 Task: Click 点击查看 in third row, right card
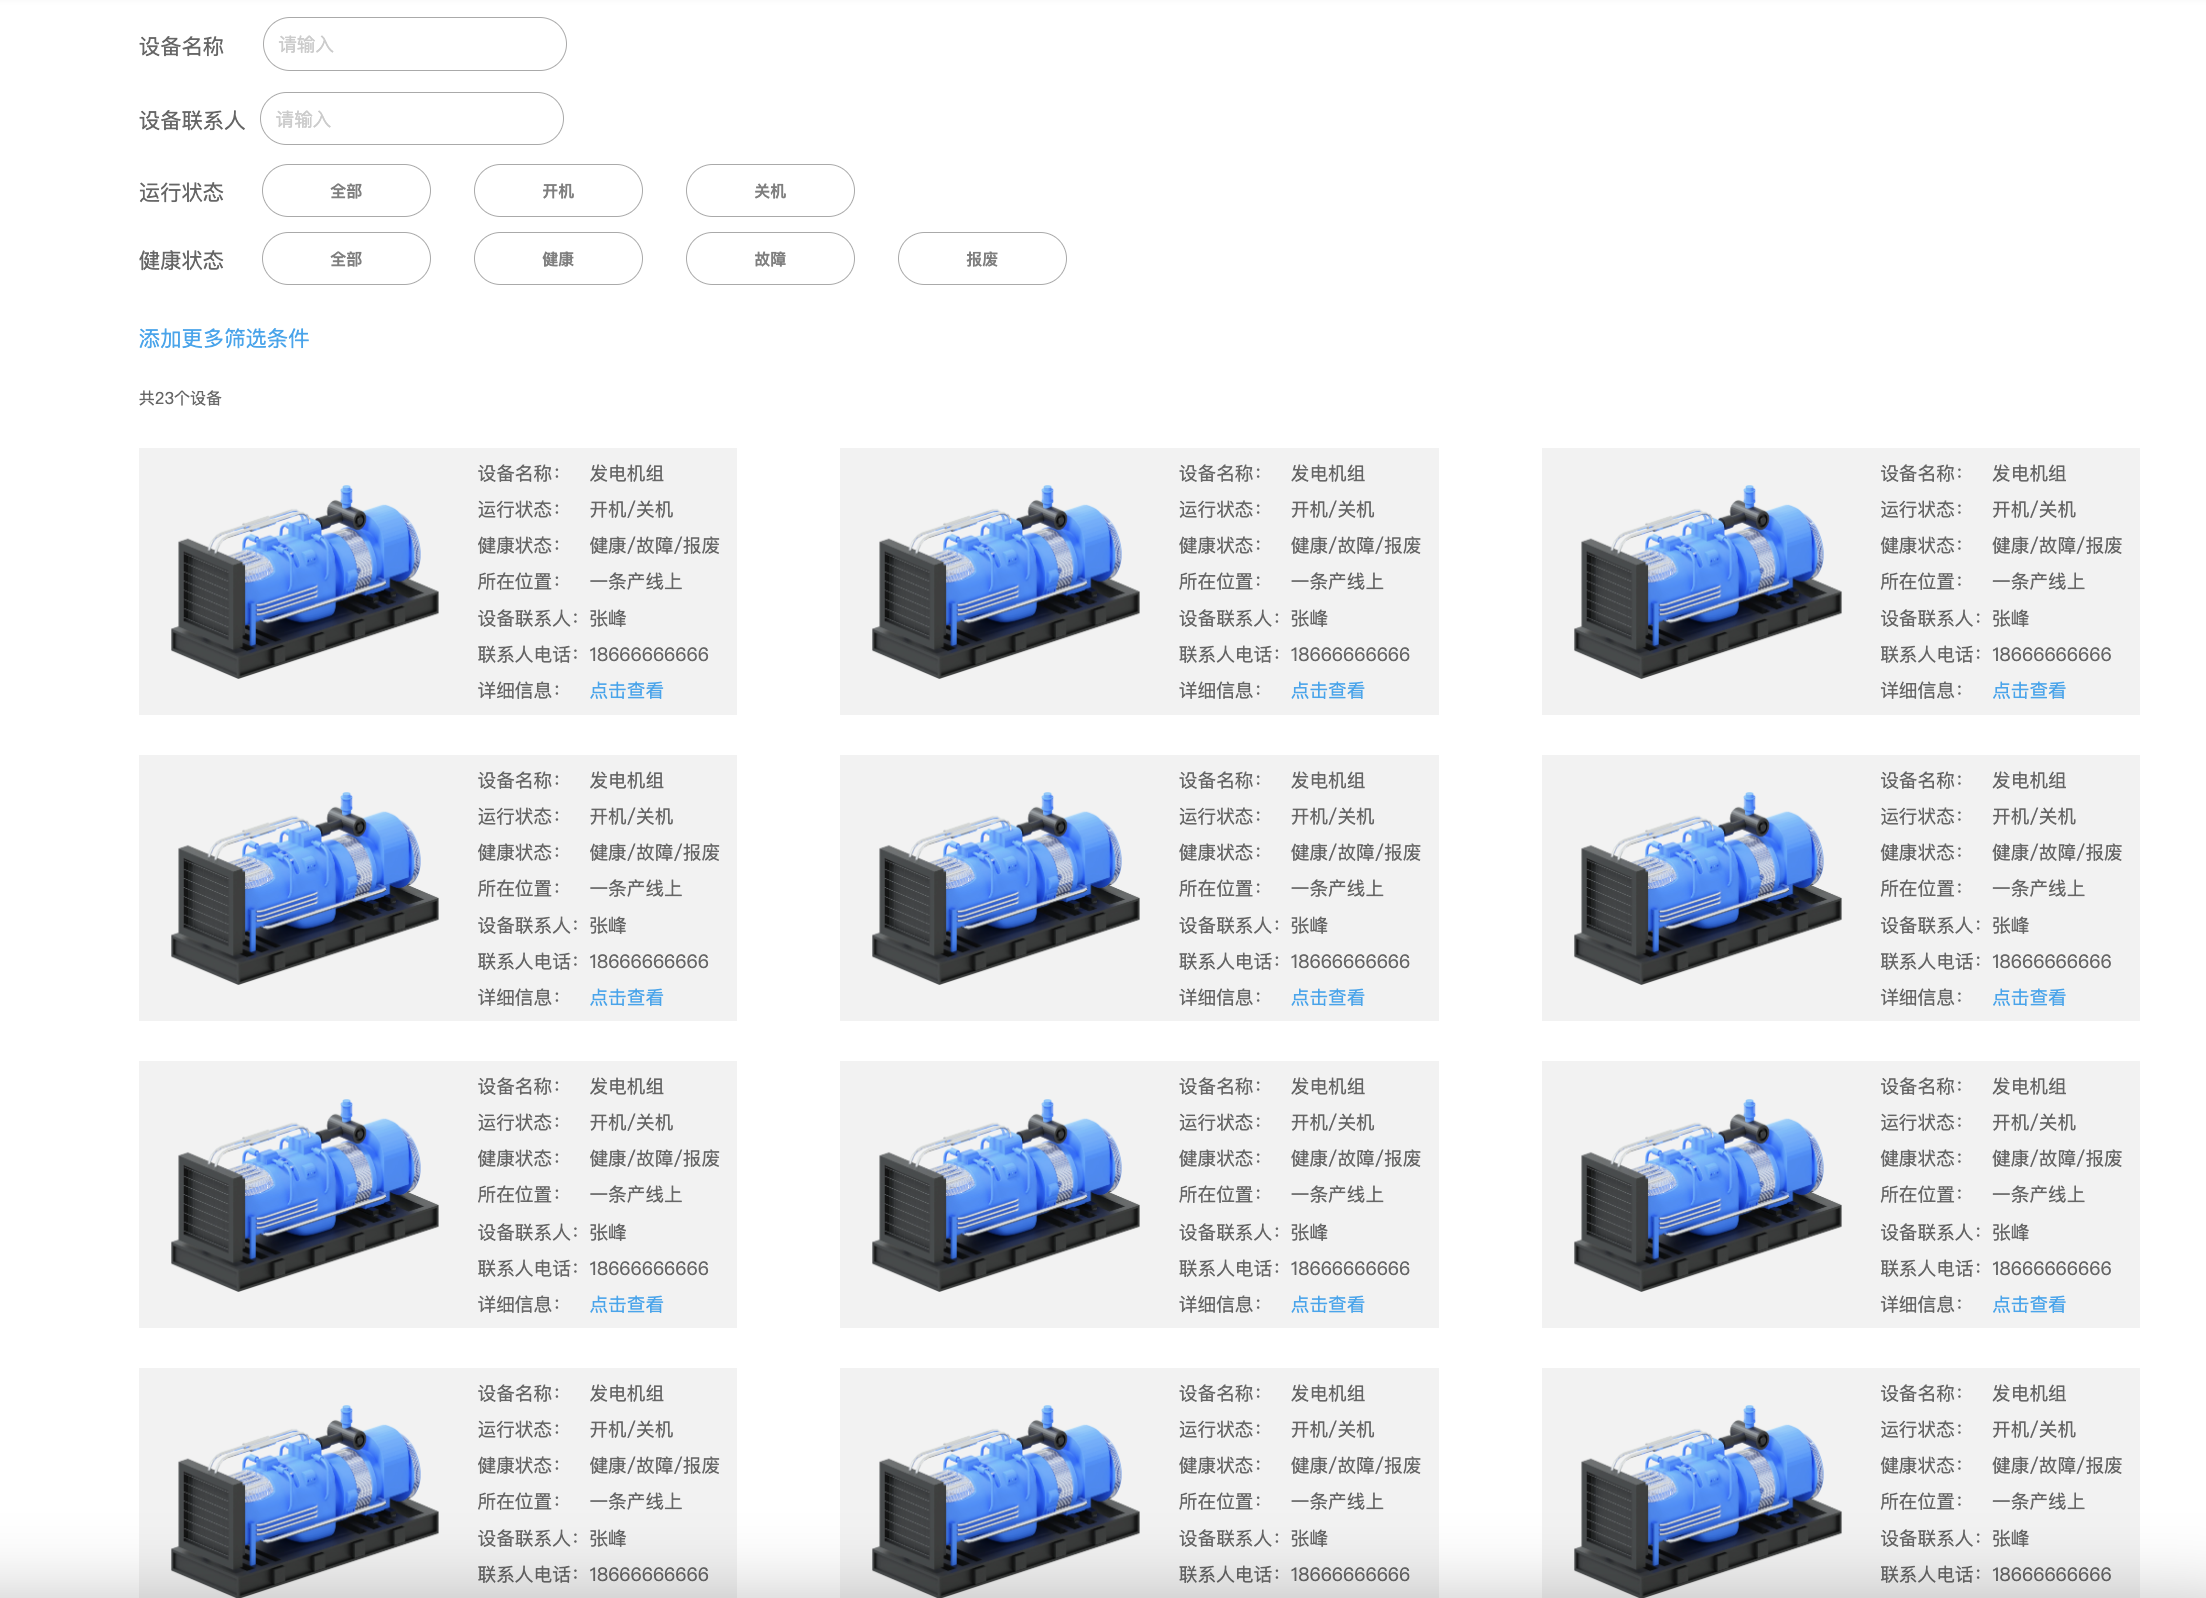click(x=2029, y=1304)
